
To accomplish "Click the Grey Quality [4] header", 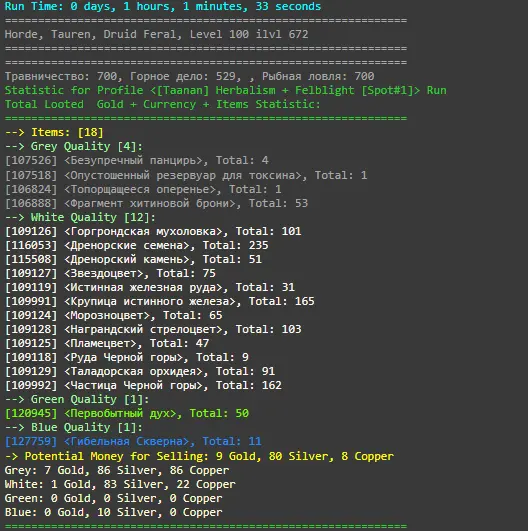I will (74, 146).
